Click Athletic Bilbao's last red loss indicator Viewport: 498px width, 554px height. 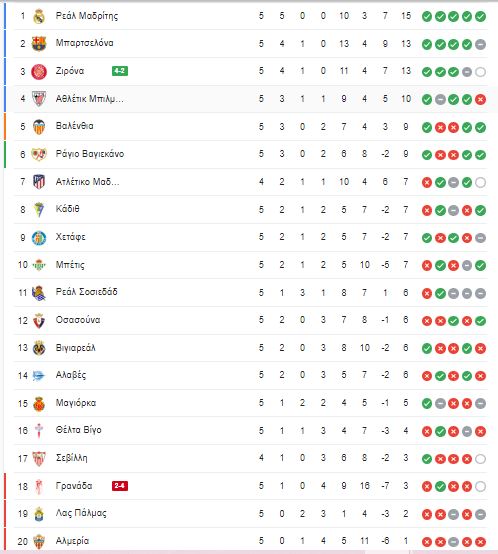point(480,99)
